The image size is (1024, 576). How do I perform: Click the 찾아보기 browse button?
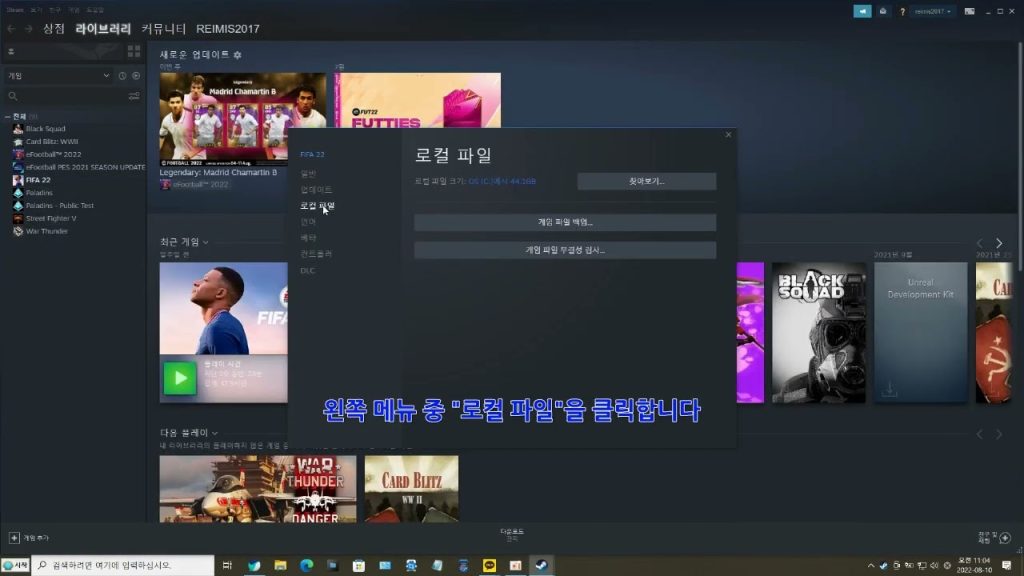[x=646, y=181]
